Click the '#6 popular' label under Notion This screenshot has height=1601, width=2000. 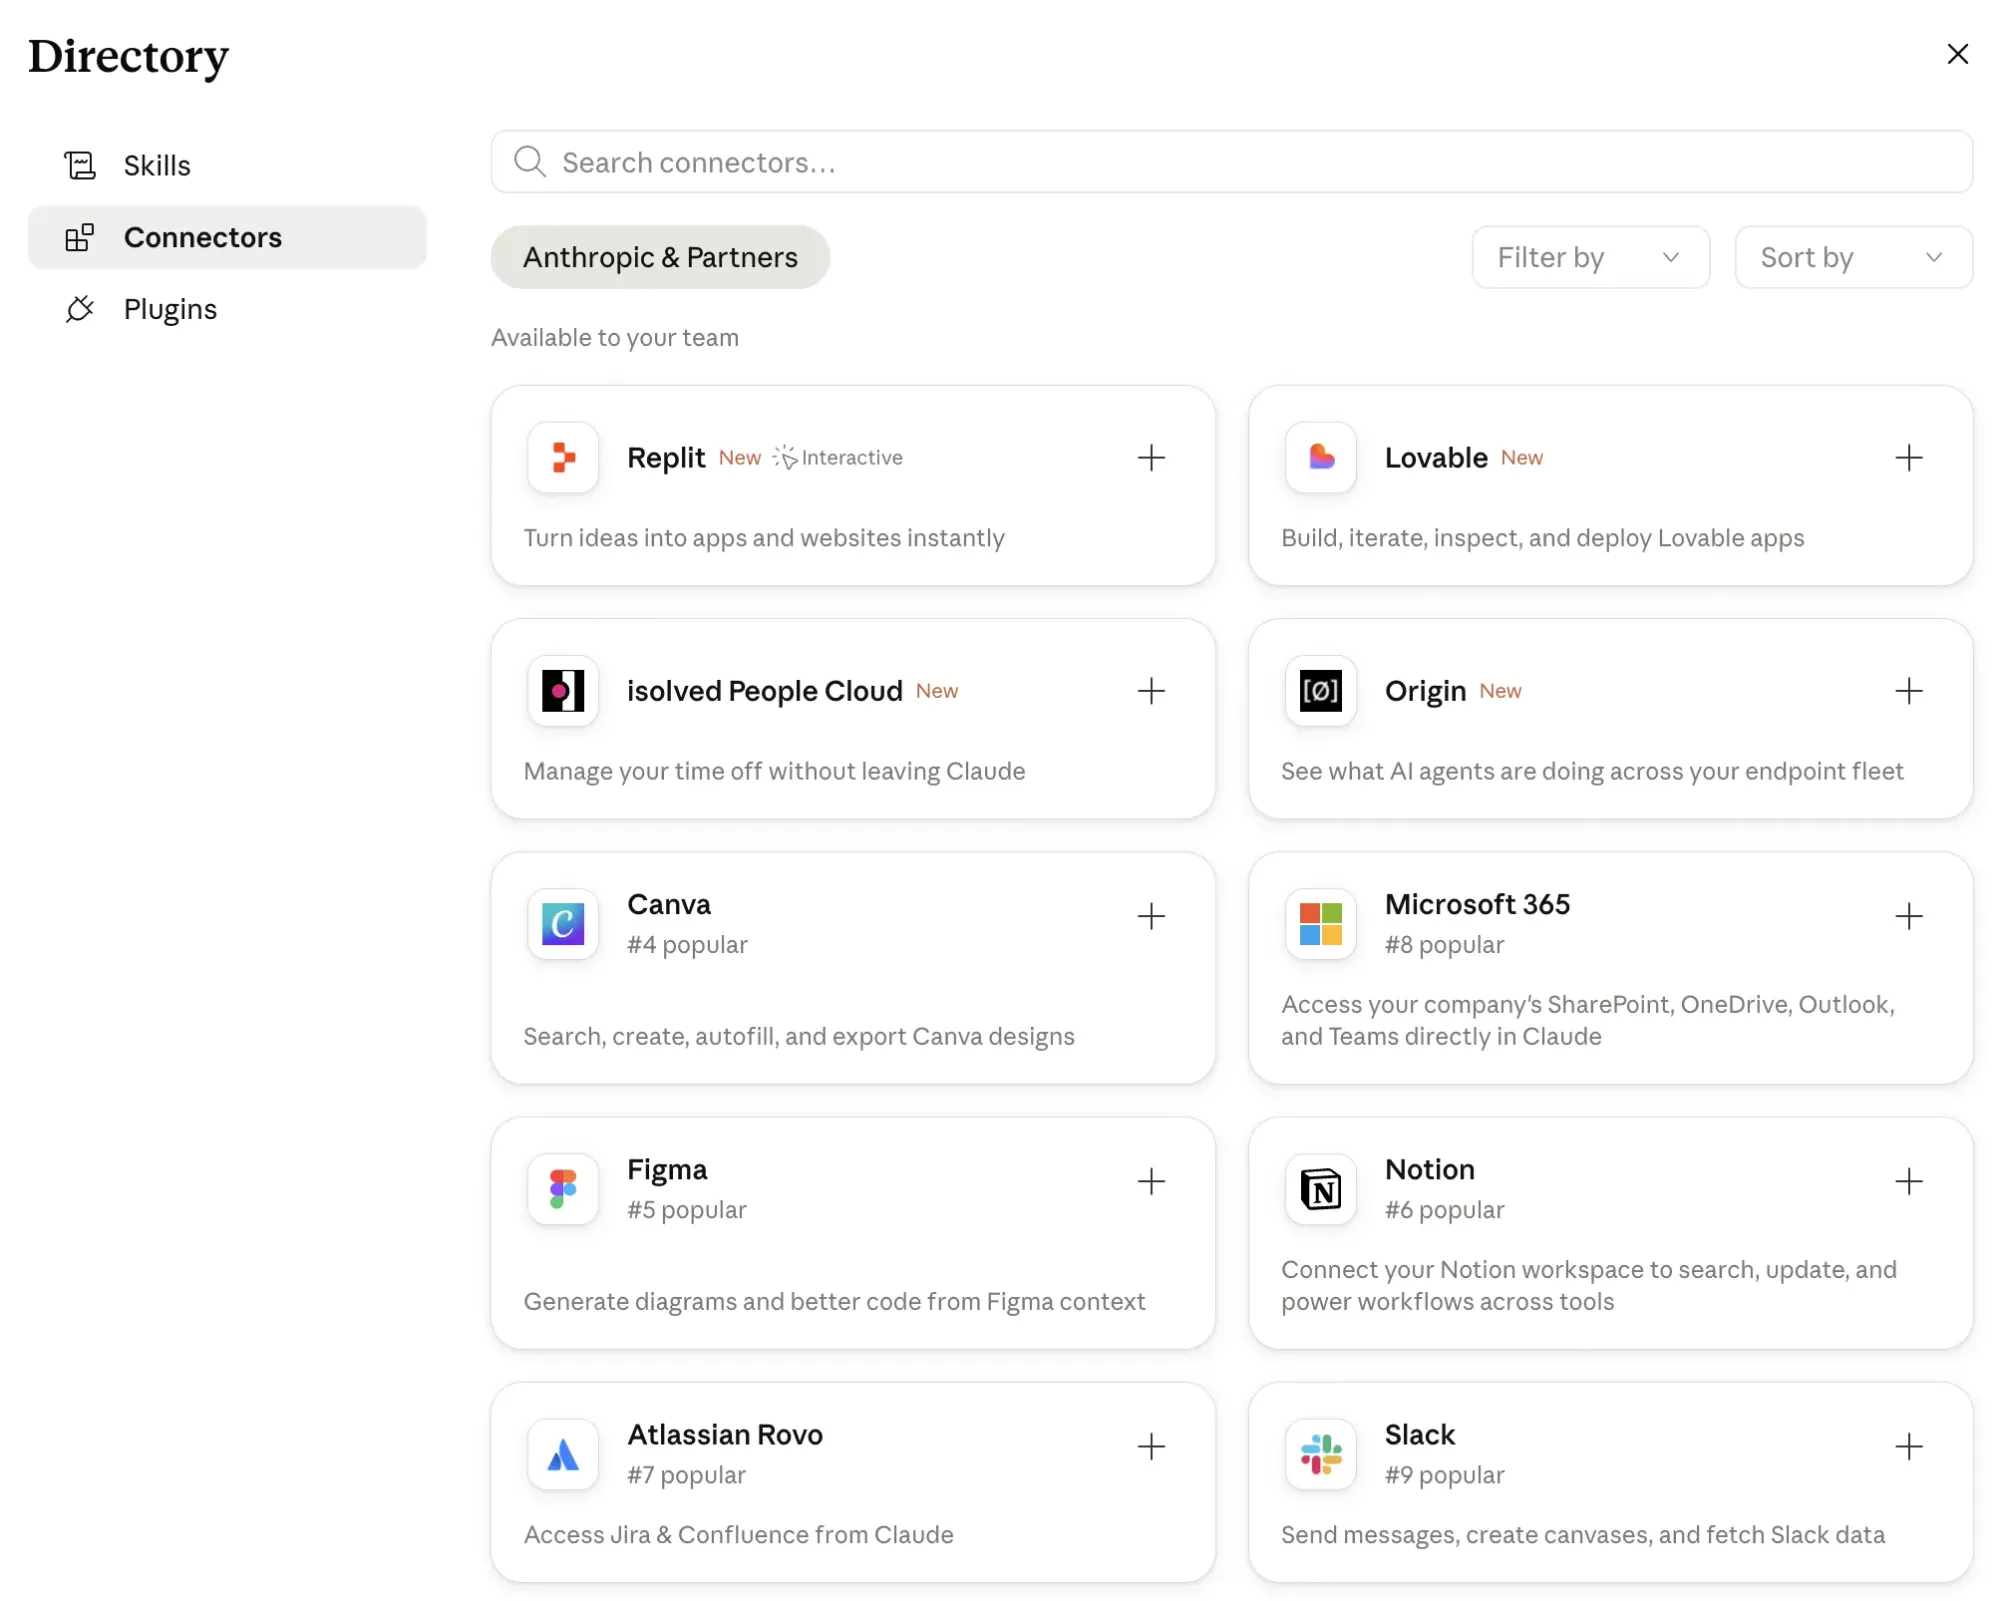pos(1444,1209)
